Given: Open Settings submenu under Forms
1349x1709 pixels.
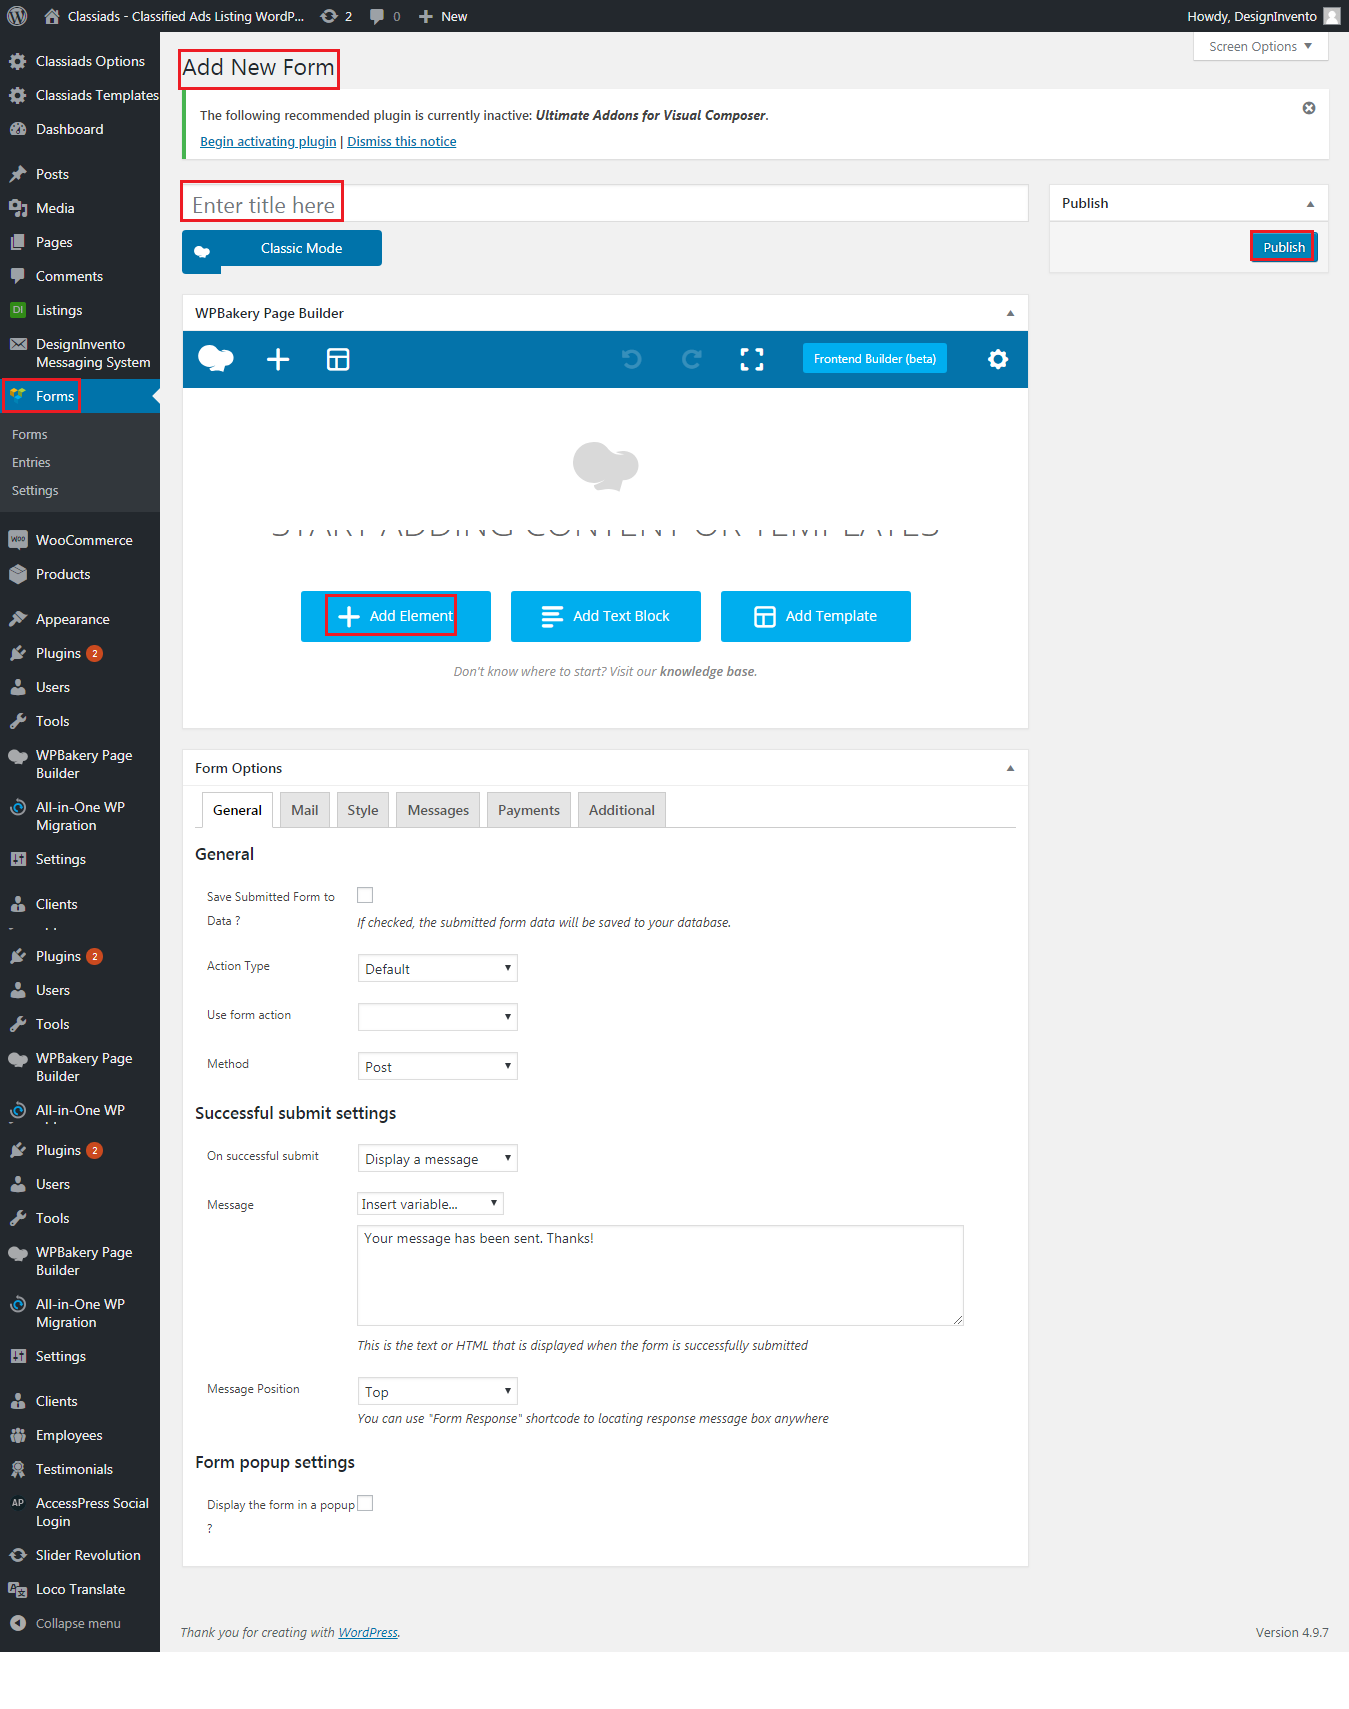Looking at the screenshot, I should coord(35,491).
